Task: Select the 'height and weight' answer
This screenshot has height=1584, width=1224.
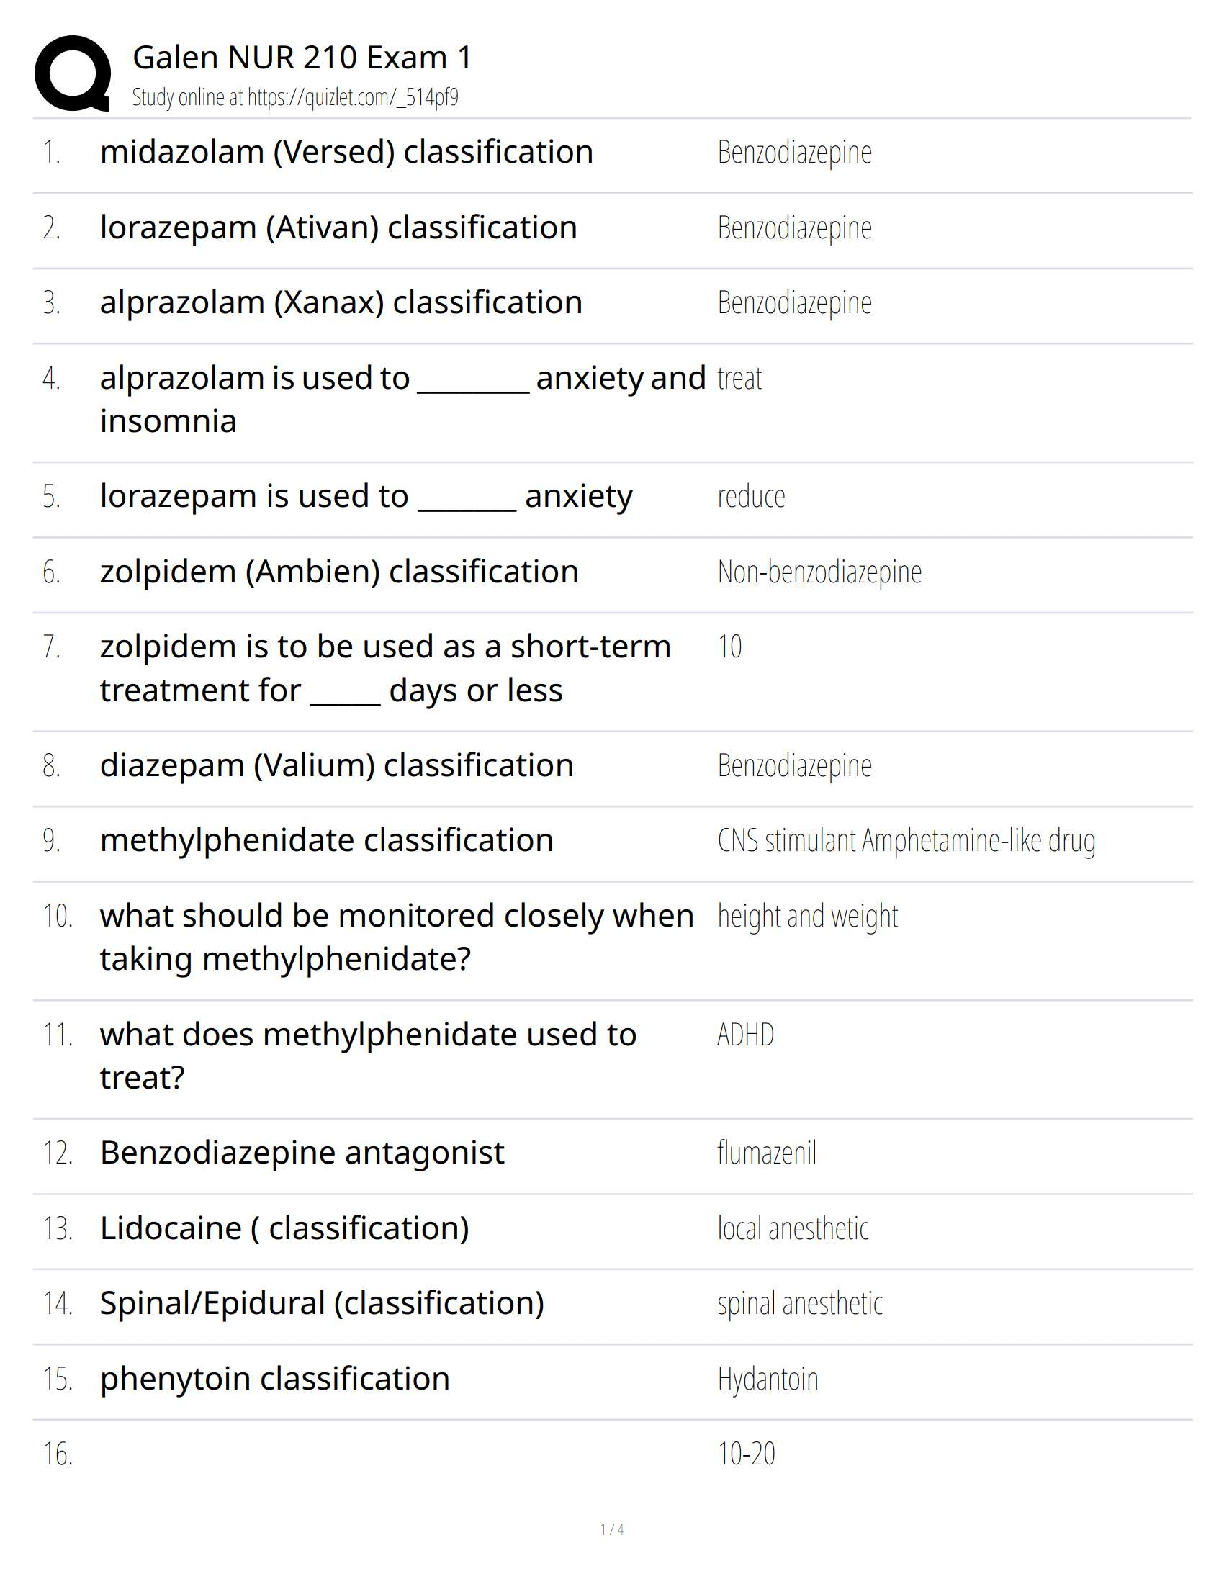Action: pos(807,916)
